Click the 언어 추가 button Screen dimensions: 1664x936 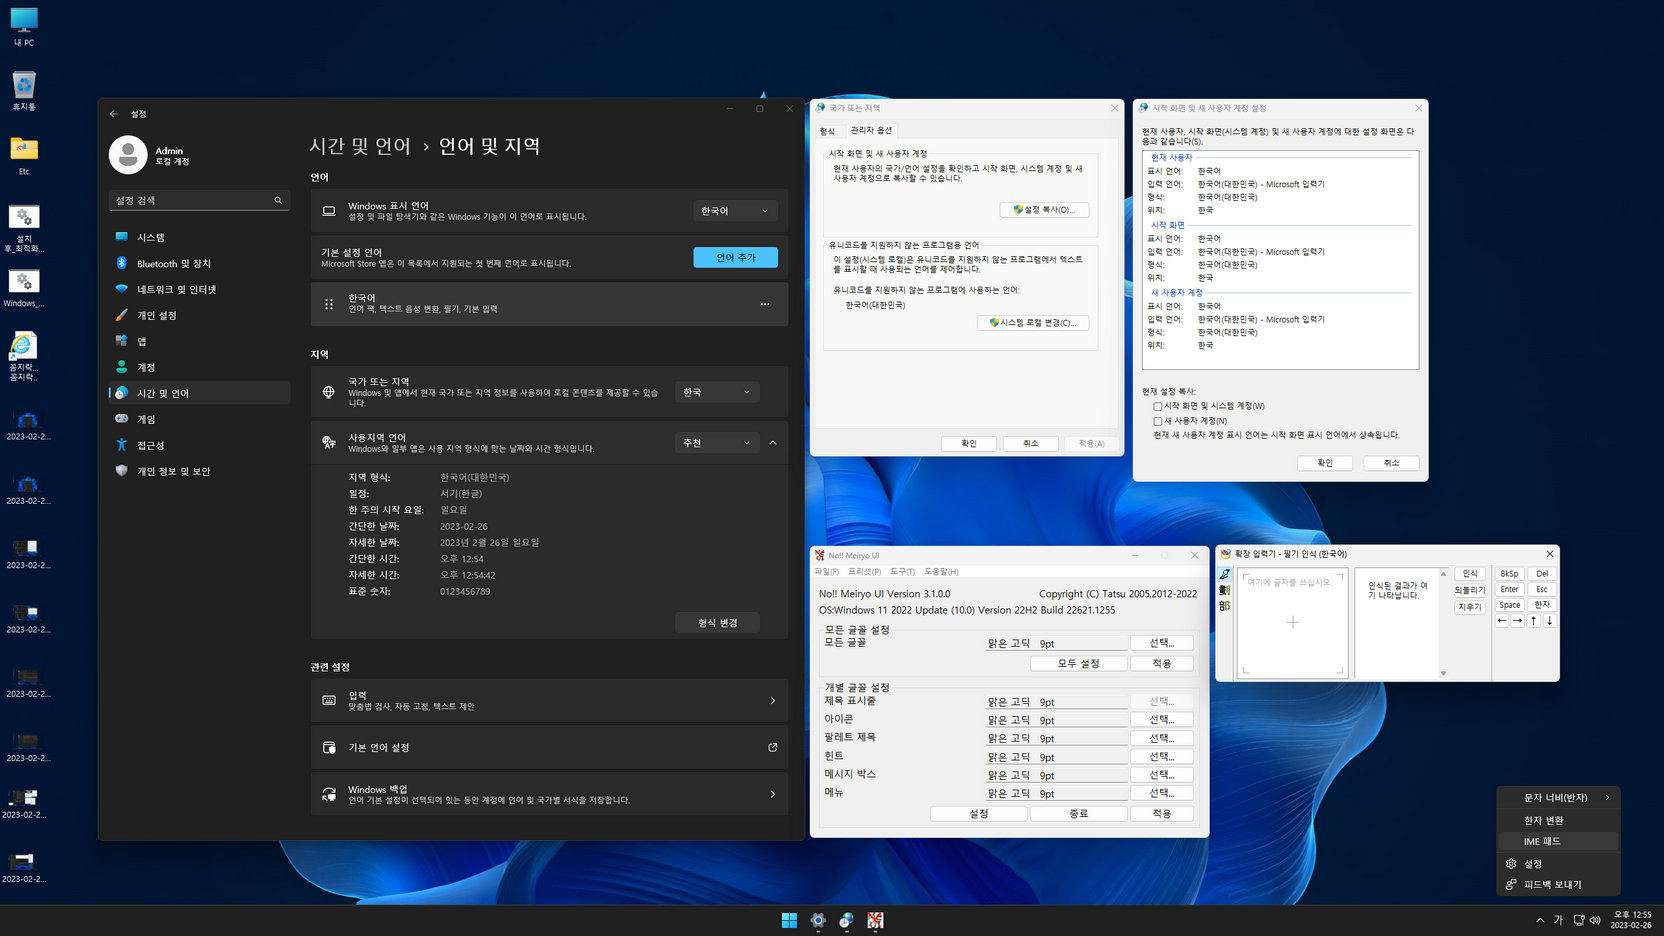(x=735, y=258)
